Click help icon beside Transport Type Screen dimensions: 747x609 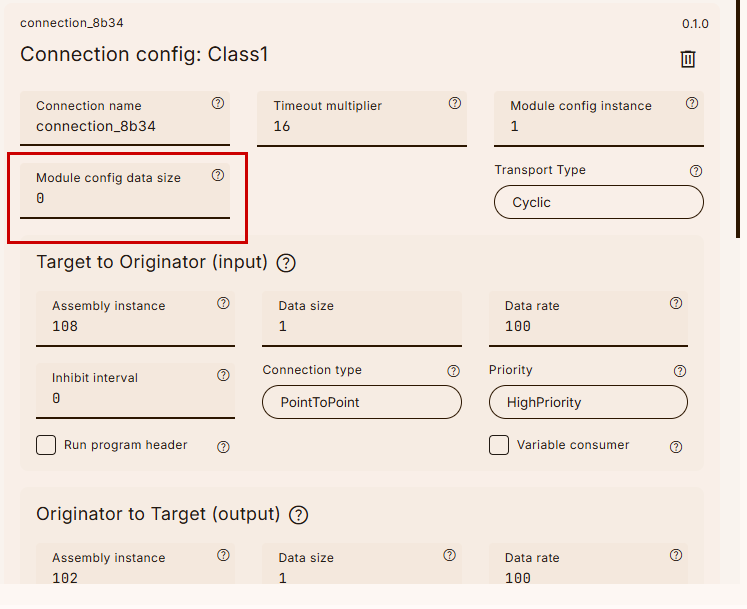[x=696, y=171]
